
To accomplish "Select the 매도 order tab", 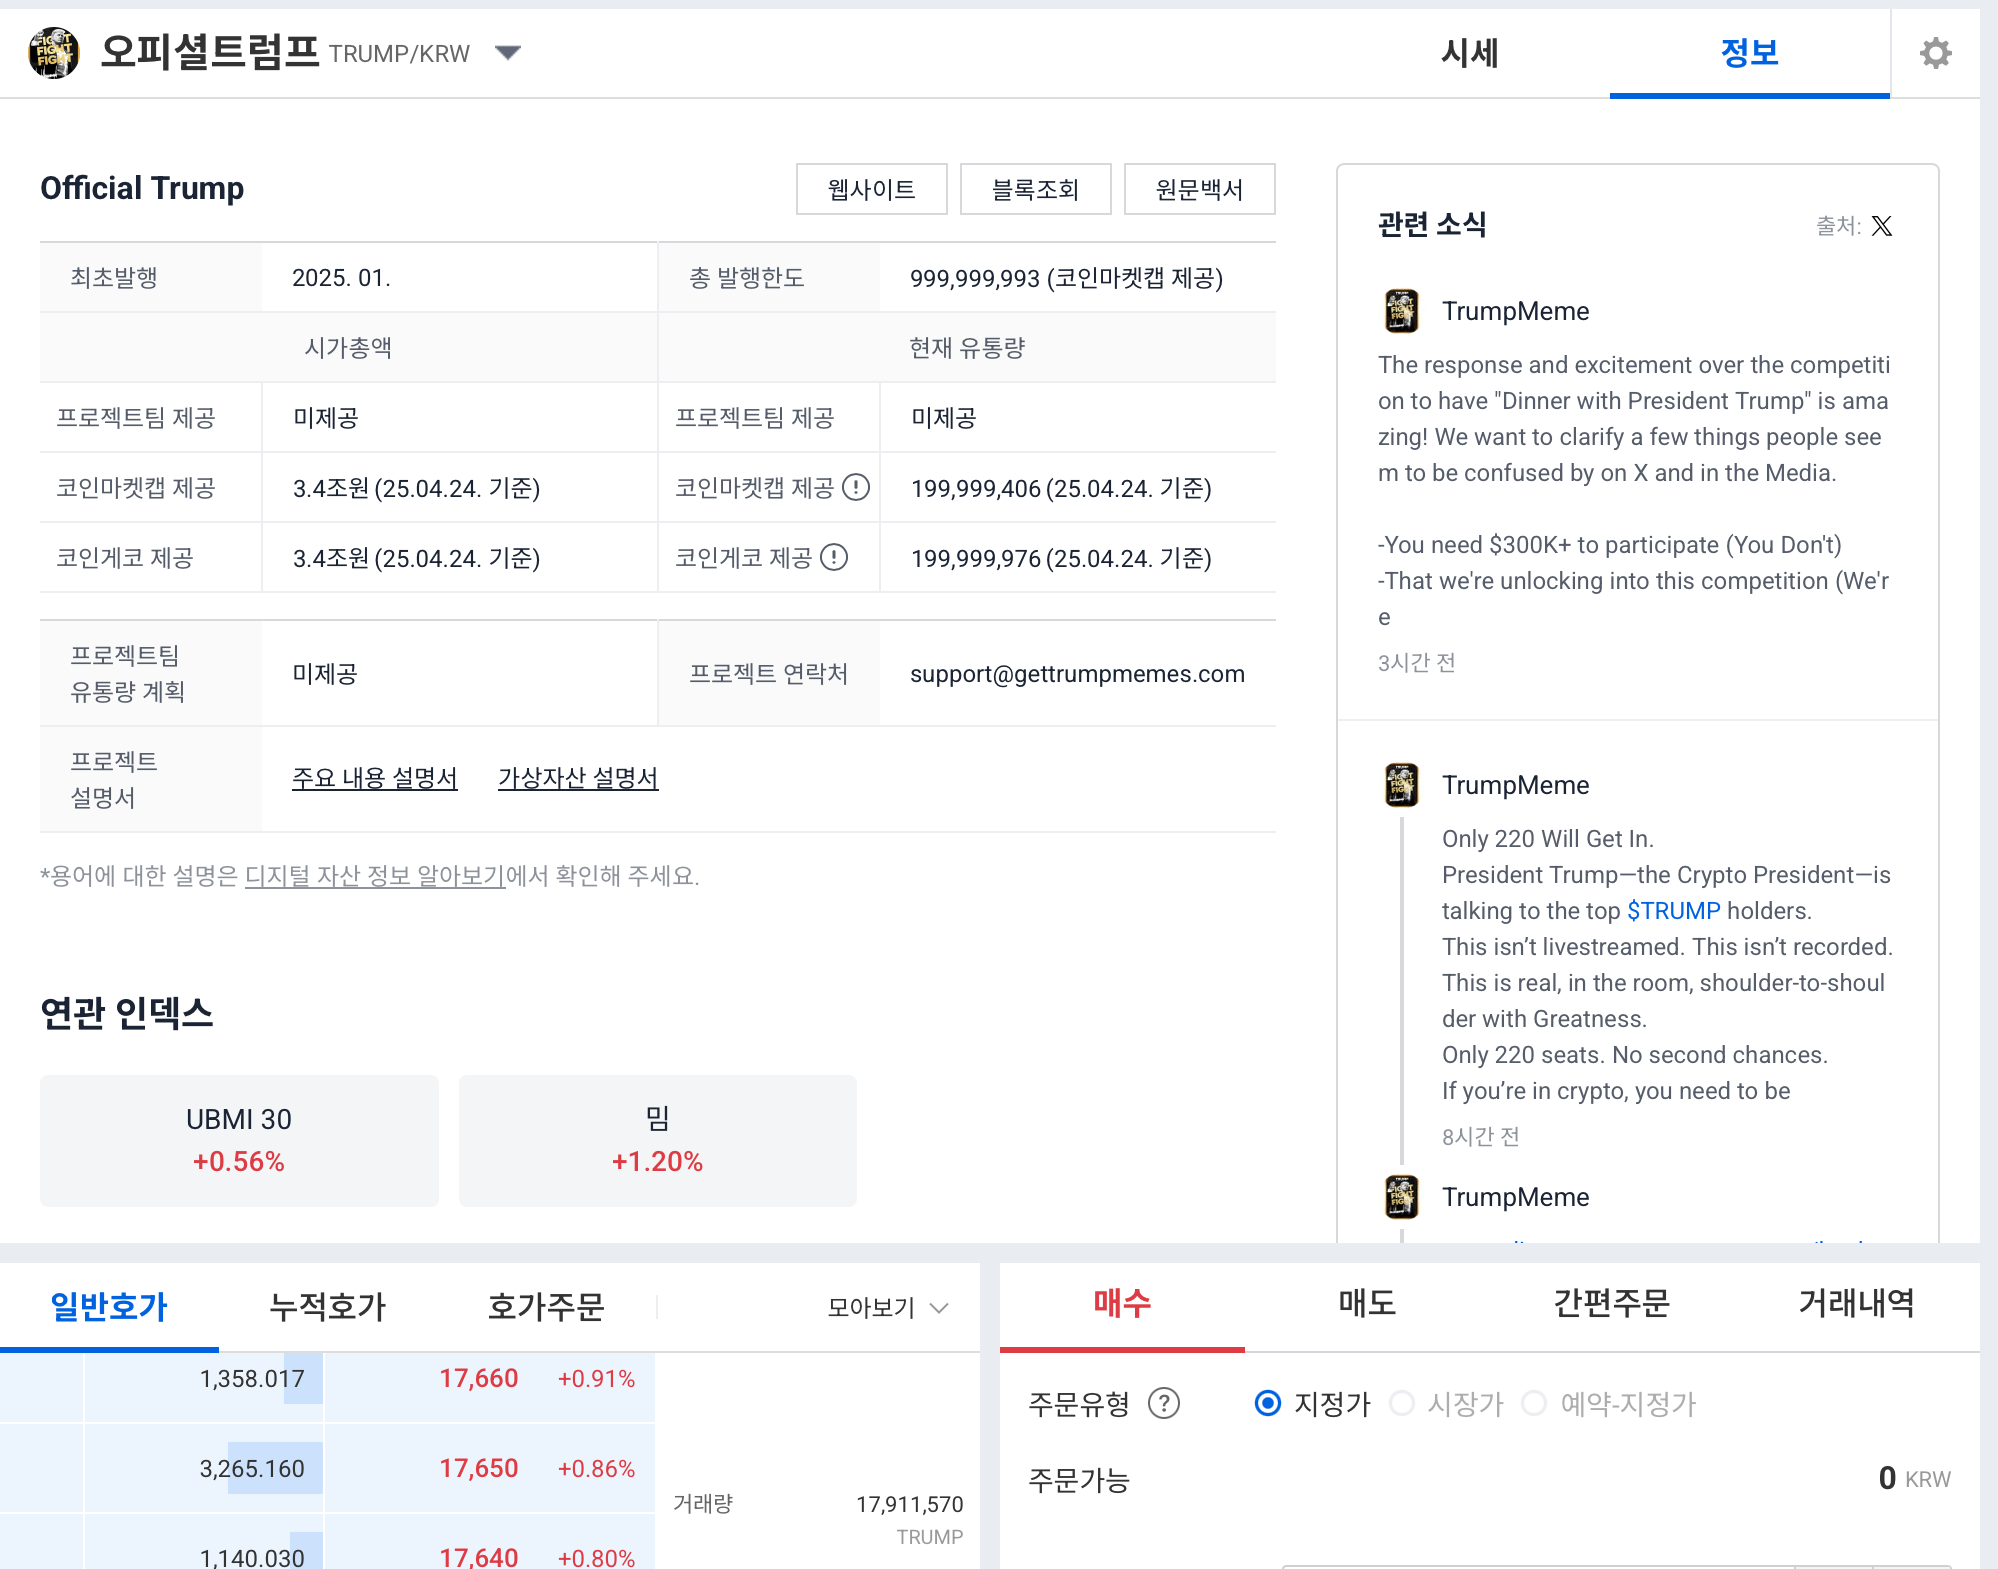I will [x=1367, y=1303].
